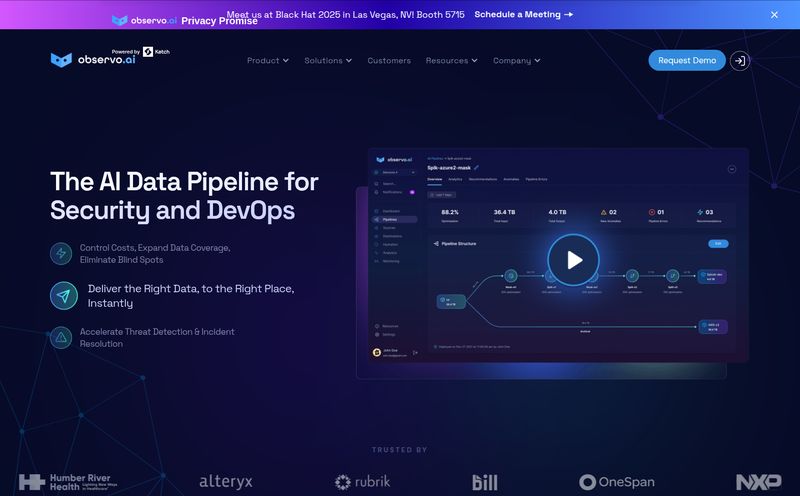
Task: Click the TRUSTED BY label
Action: pos(399,450)
